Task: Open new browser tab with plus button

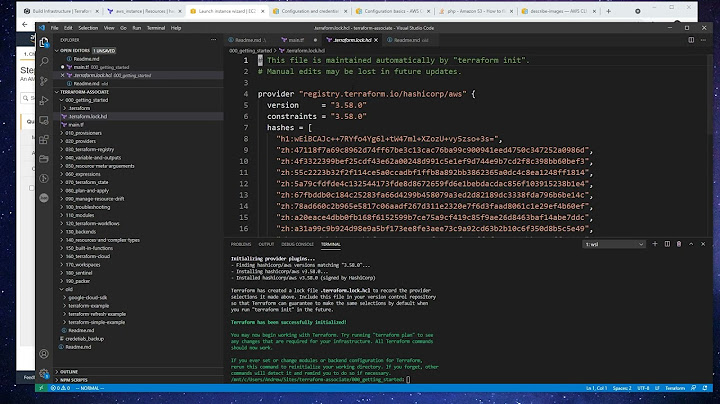Action: pos(608,11)
